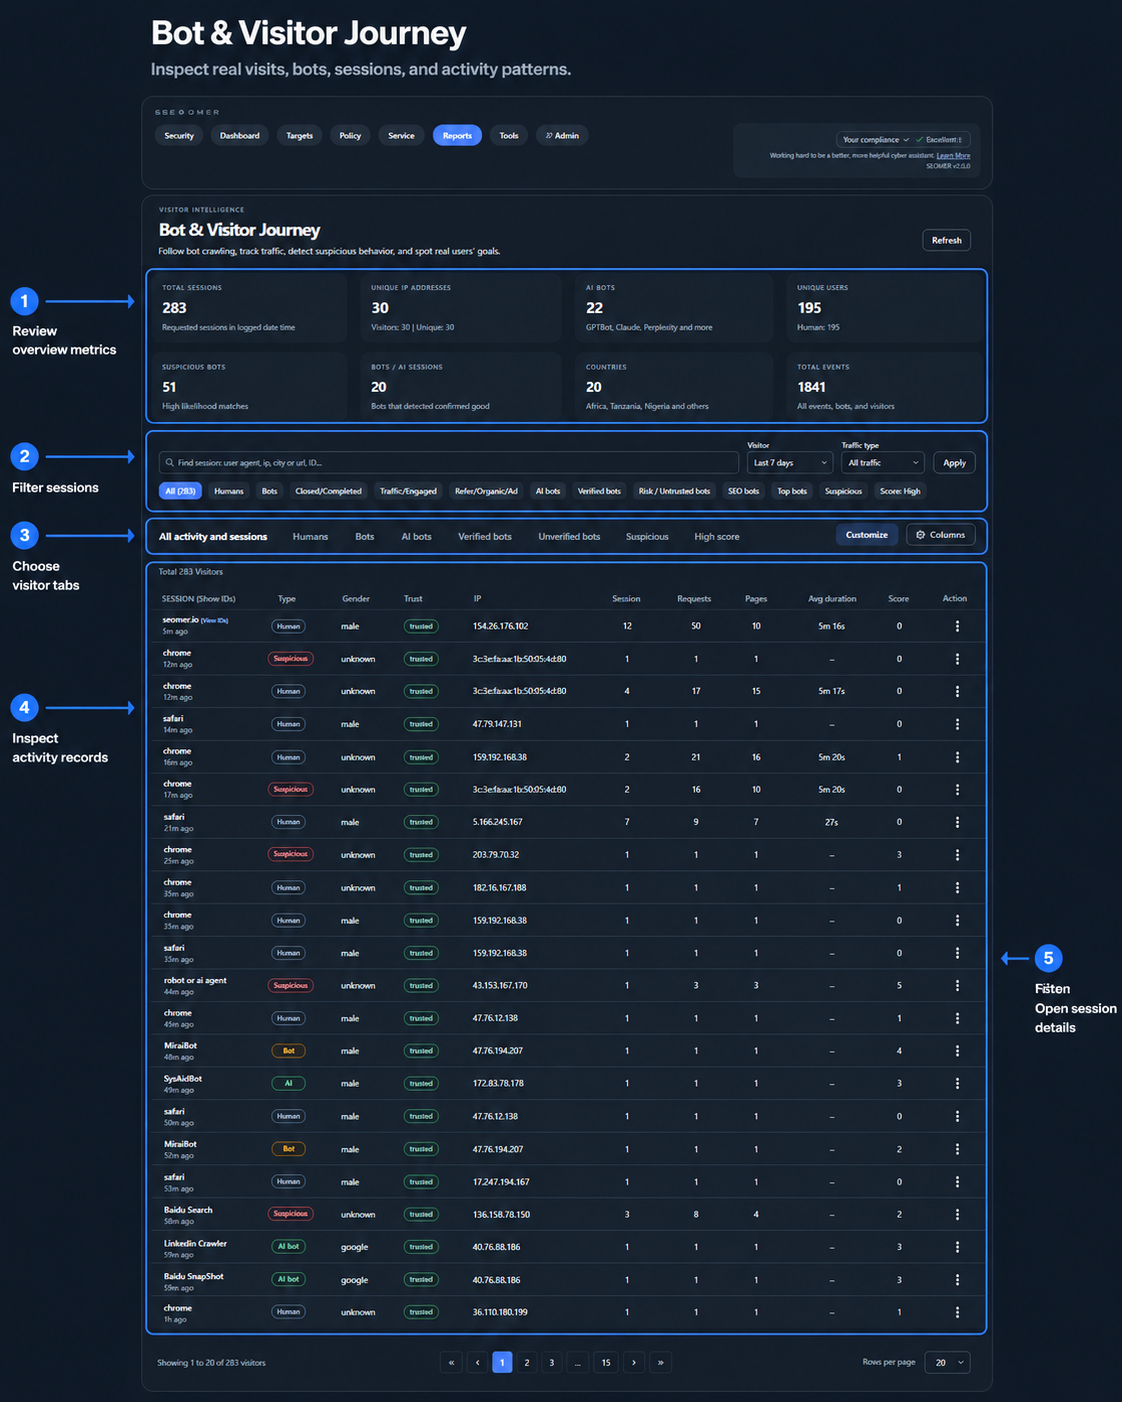Open action menu for MiraiBot 48m ago row
1122x1402 pixels.
pyautogui.click(x=957, y=1051)
